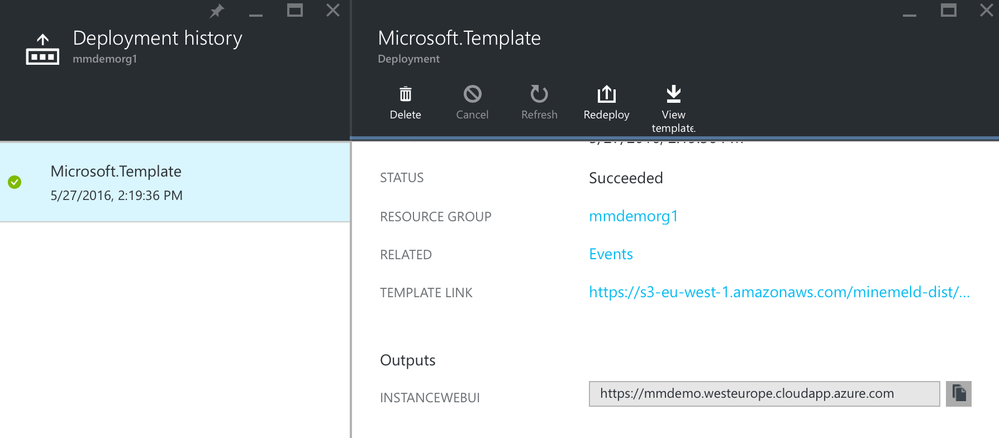This screenshot has width=999, height=438.
Task: Click the green success status checkmark
Action: click(15, 182)
